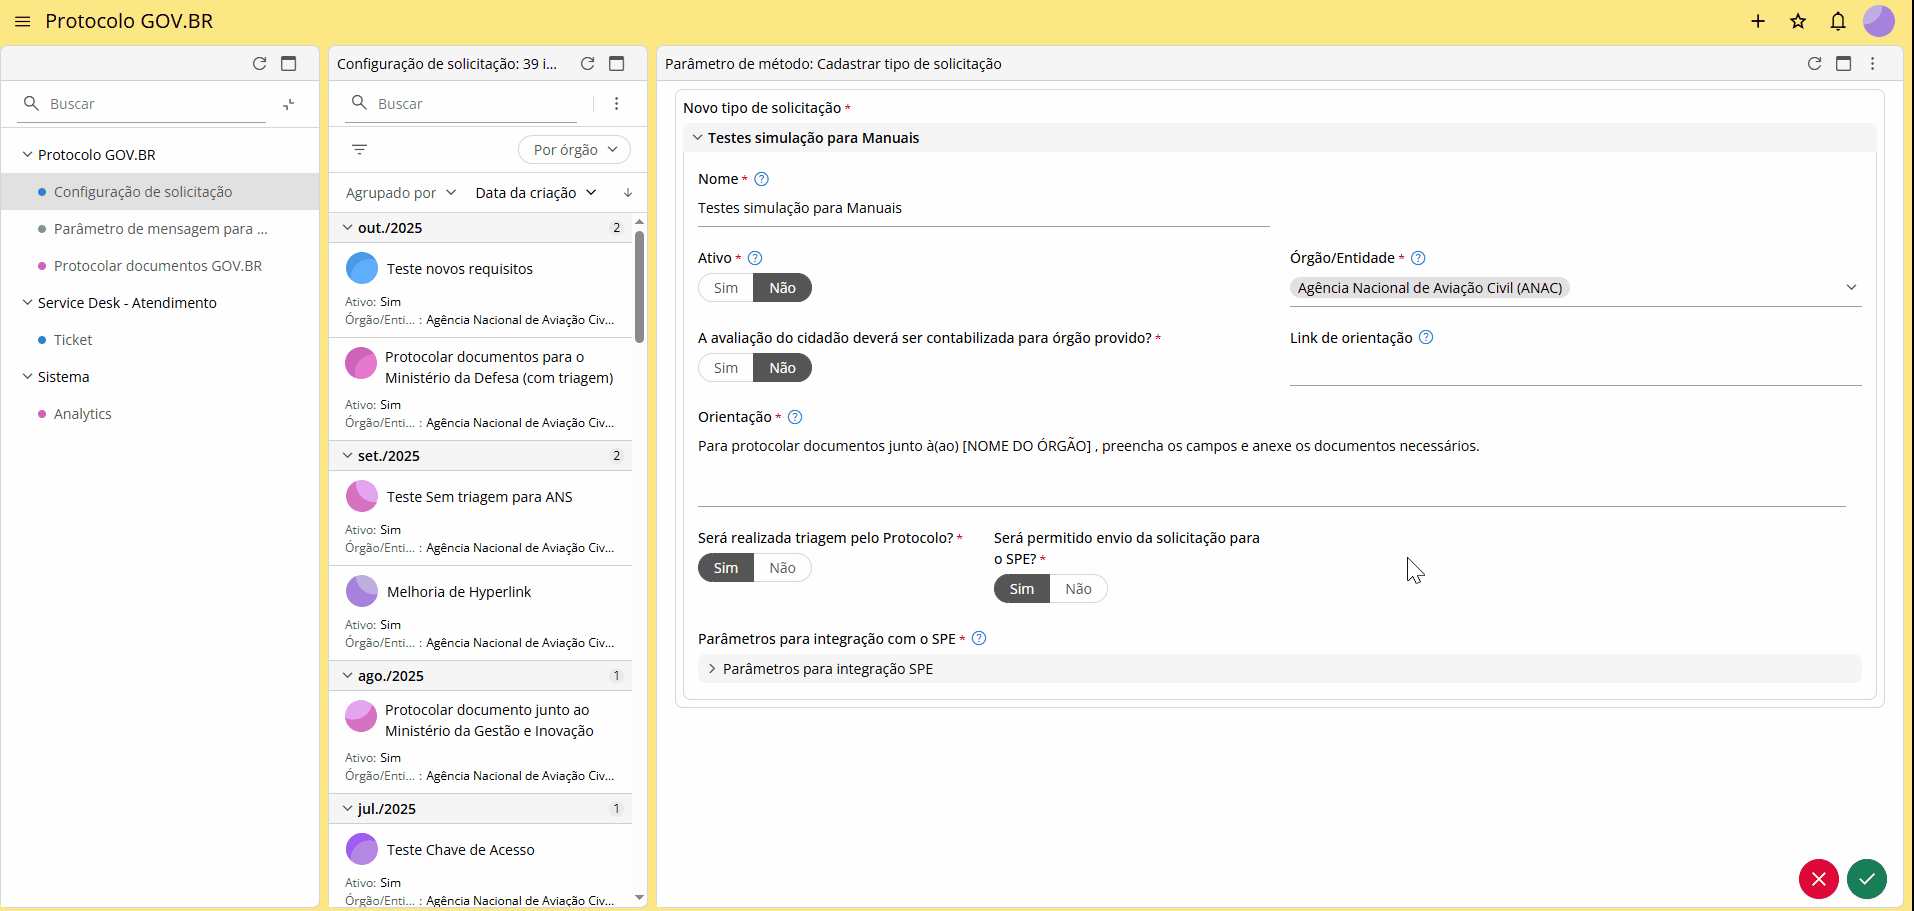Collapse the Protocolo GOV.BR tree node
This screenshot has width=1914, height=911.
point(27,155)
